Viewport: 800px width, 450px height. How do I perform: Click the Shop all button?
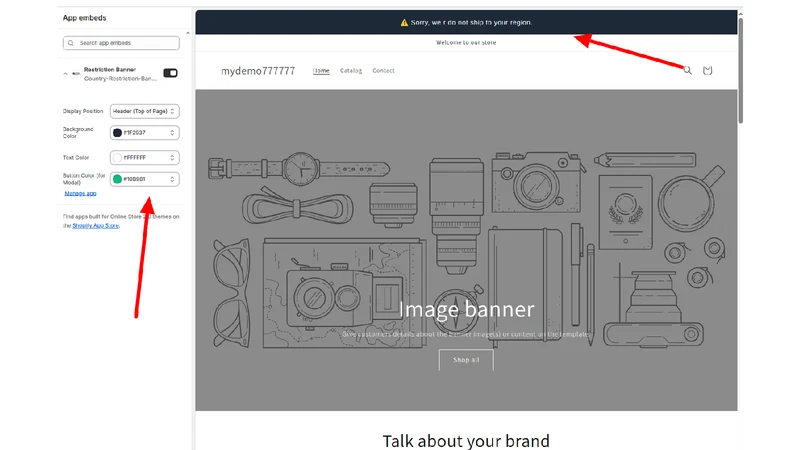point(466,360)
